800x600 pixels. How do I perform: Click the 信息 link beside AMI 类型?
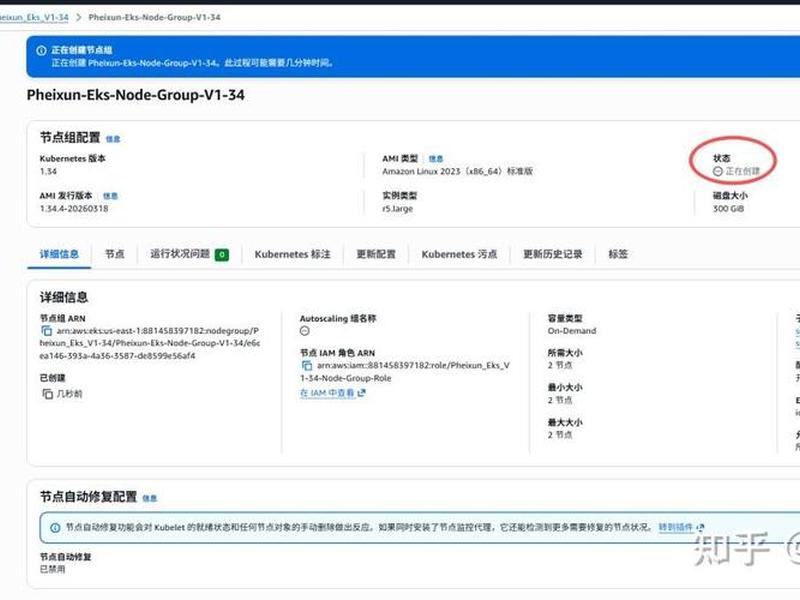pyautogui.click(x=436, y=159)
